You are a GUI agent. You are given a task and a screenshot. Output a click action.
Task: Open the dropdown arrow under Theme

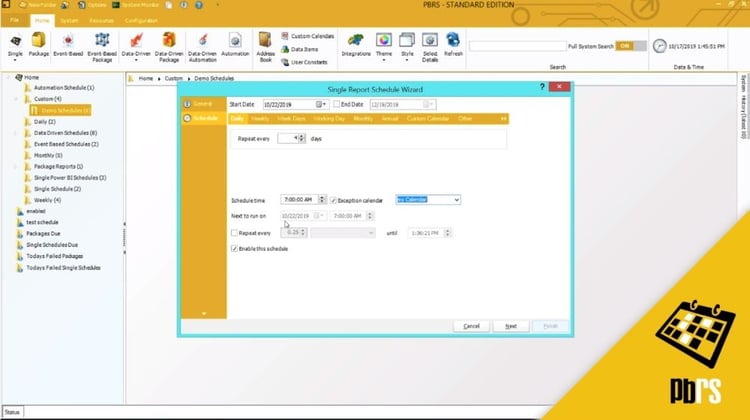(384, 60)
